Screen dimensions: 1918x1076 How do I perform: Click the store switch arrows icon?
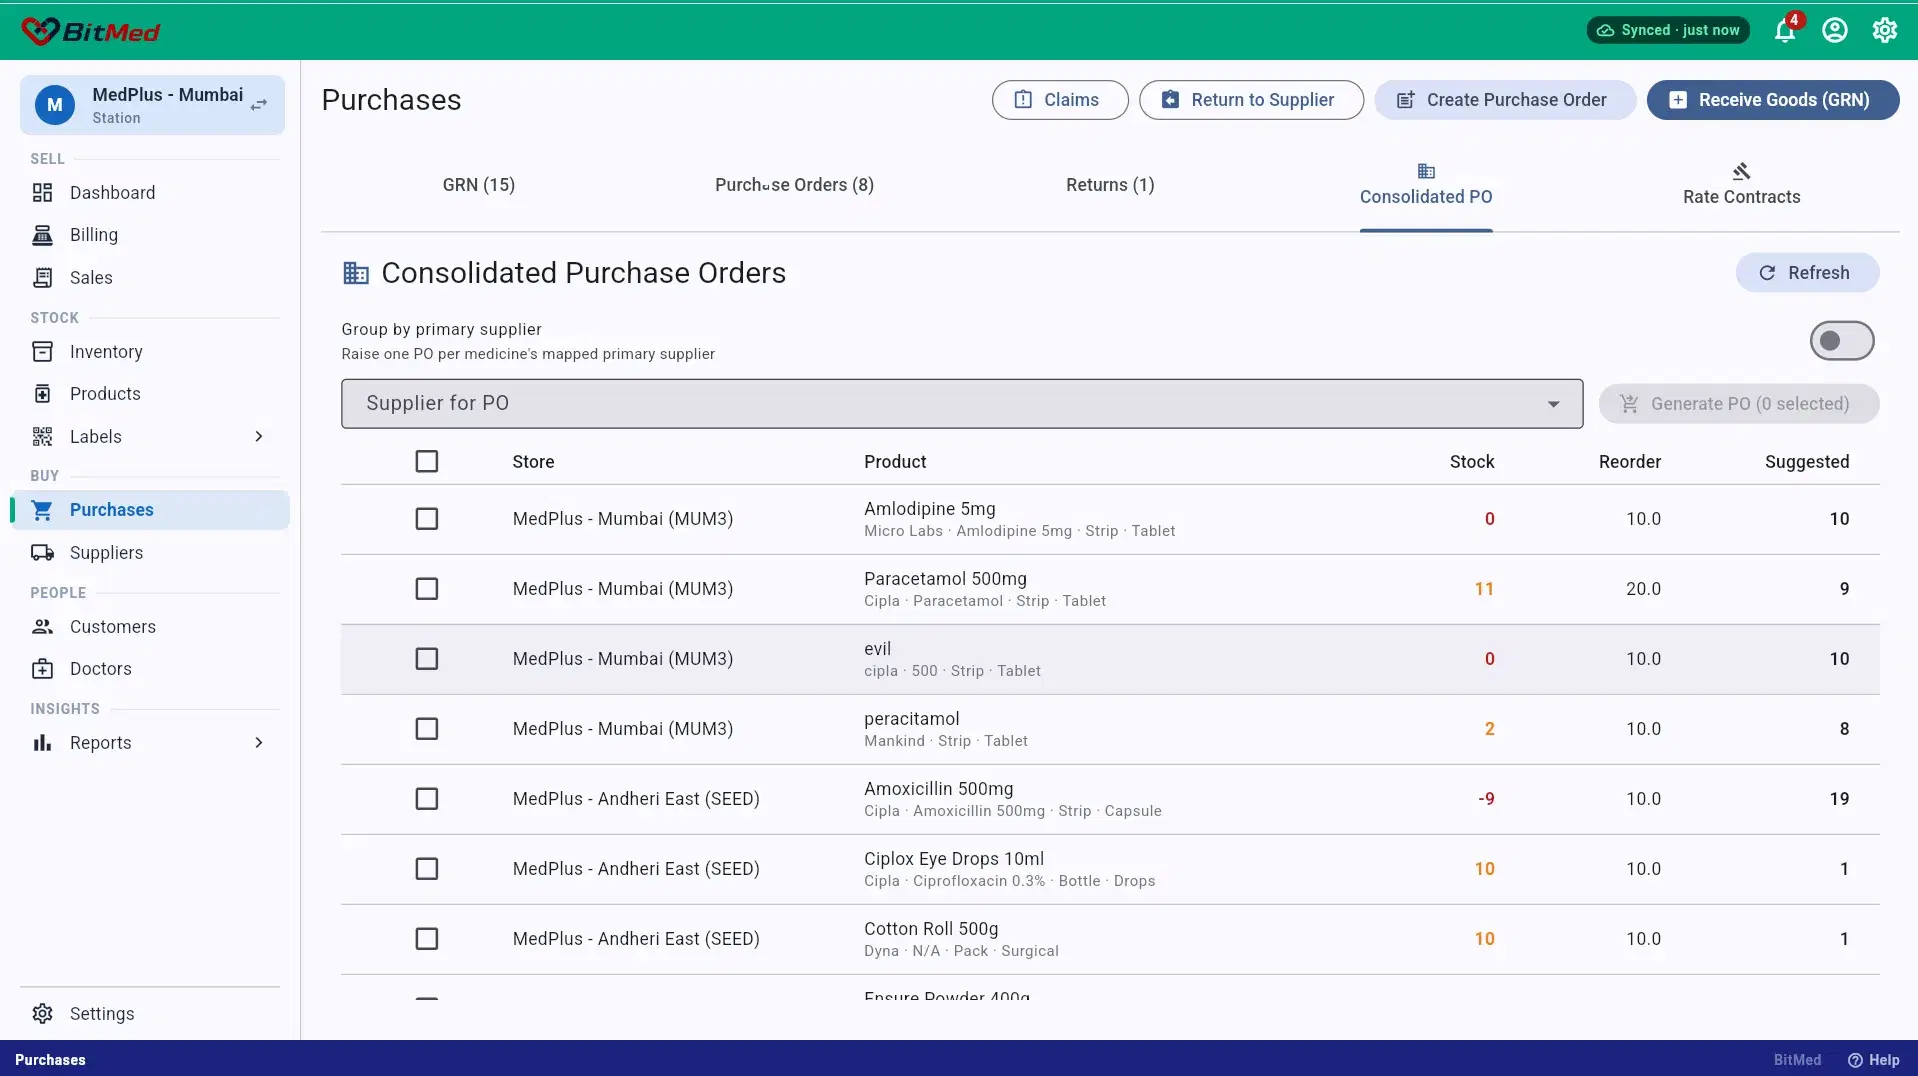(x=259, y=105)
